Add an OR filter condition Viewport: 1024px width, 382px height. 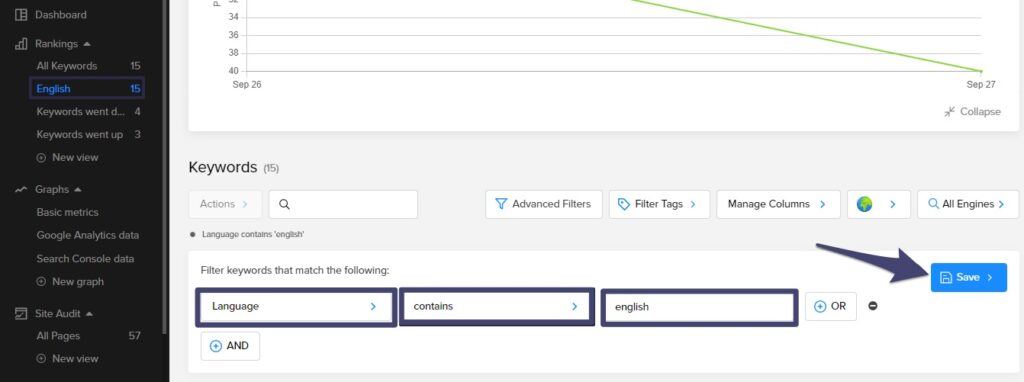[x=830, y=306]
